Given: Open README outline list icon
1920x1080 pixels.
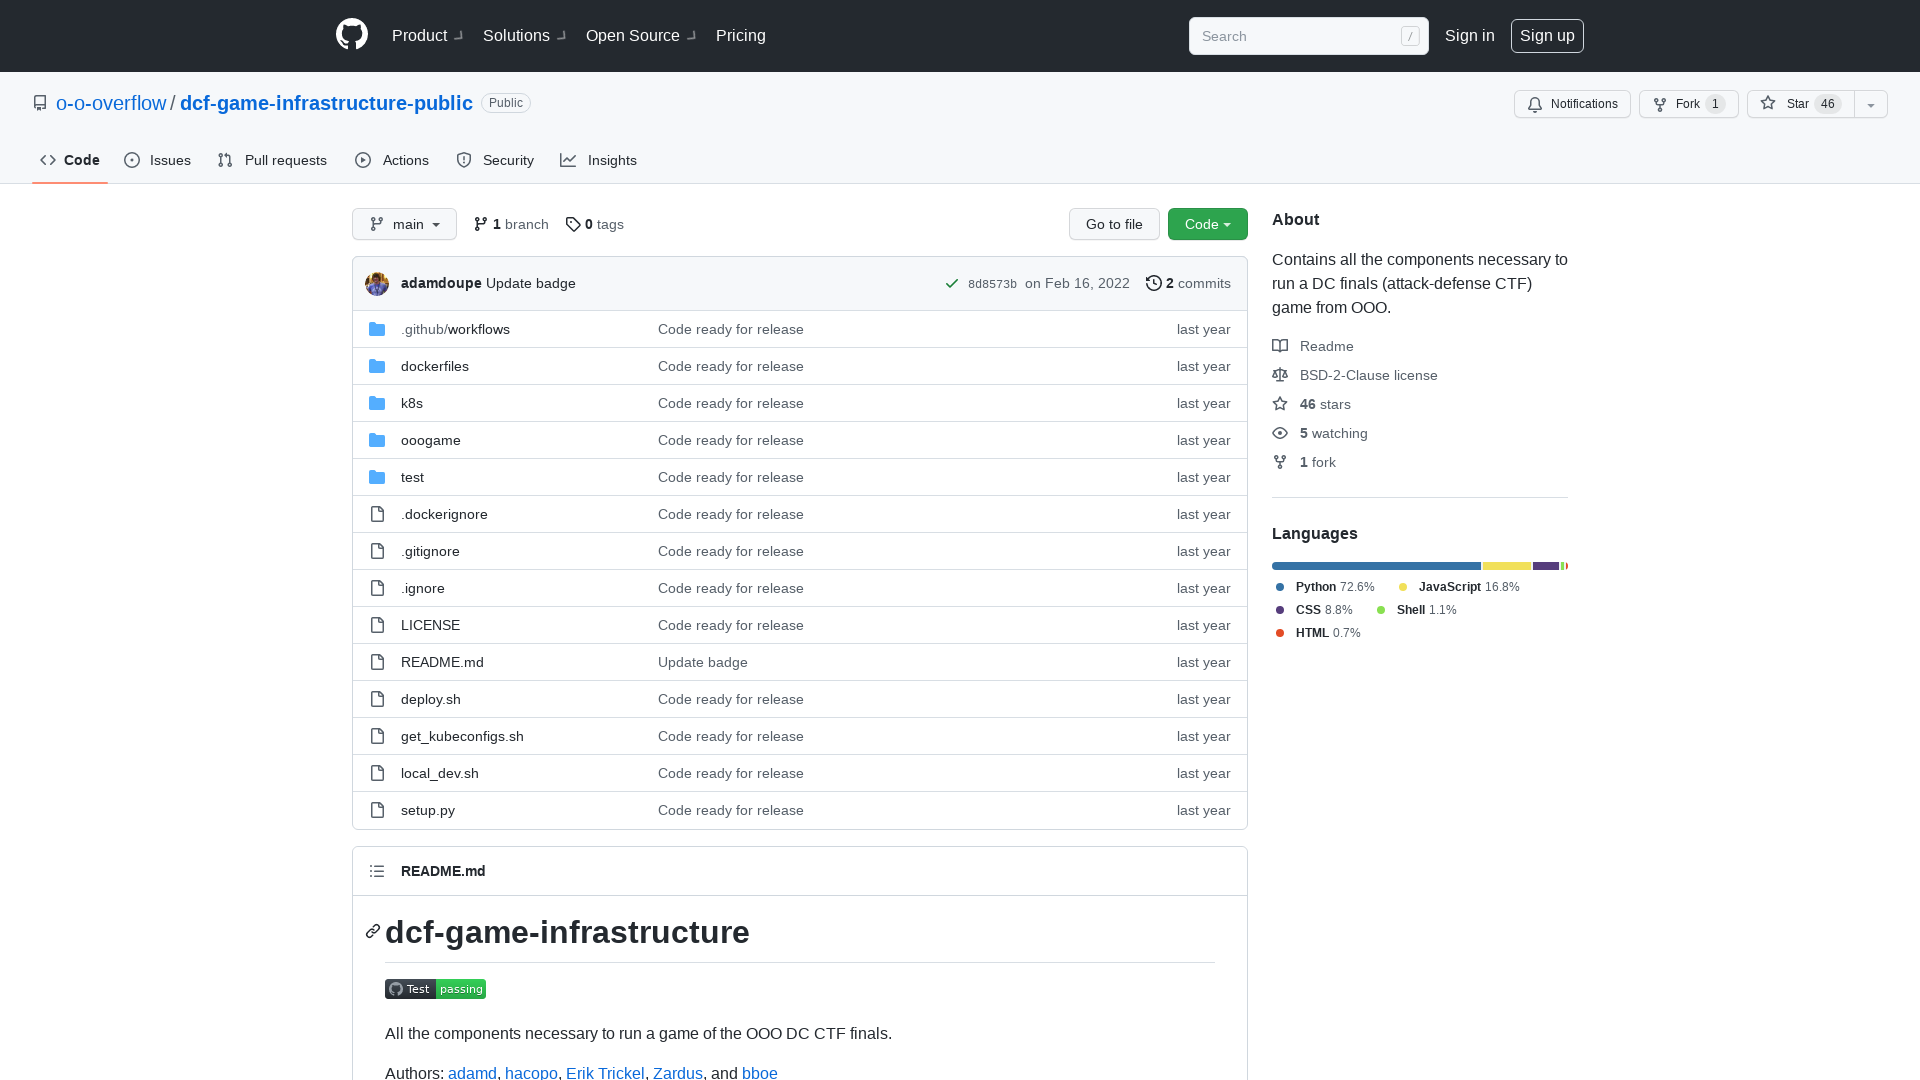Looking at the screenshot, I should coord(377,871).
